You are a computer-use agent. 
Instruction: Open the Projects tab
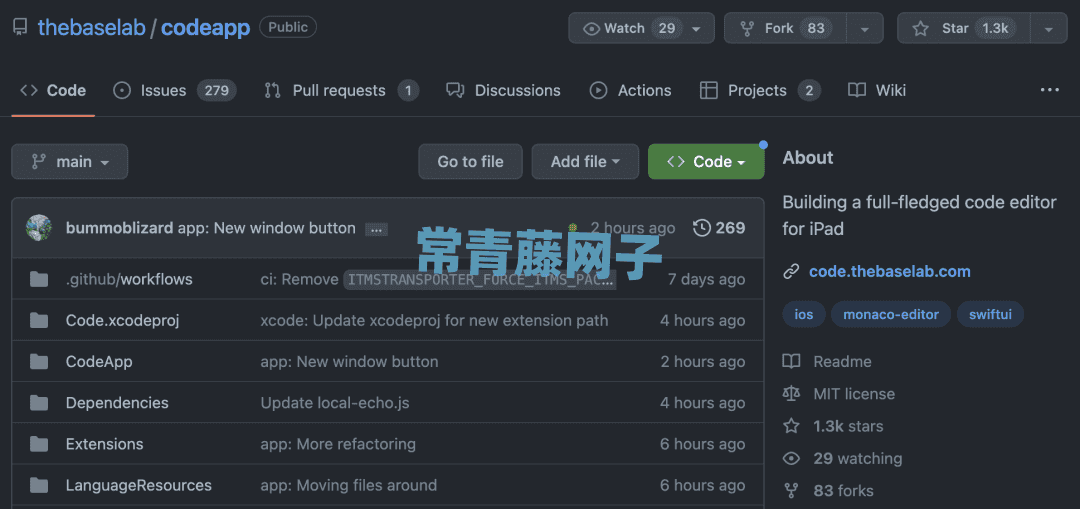760,90
